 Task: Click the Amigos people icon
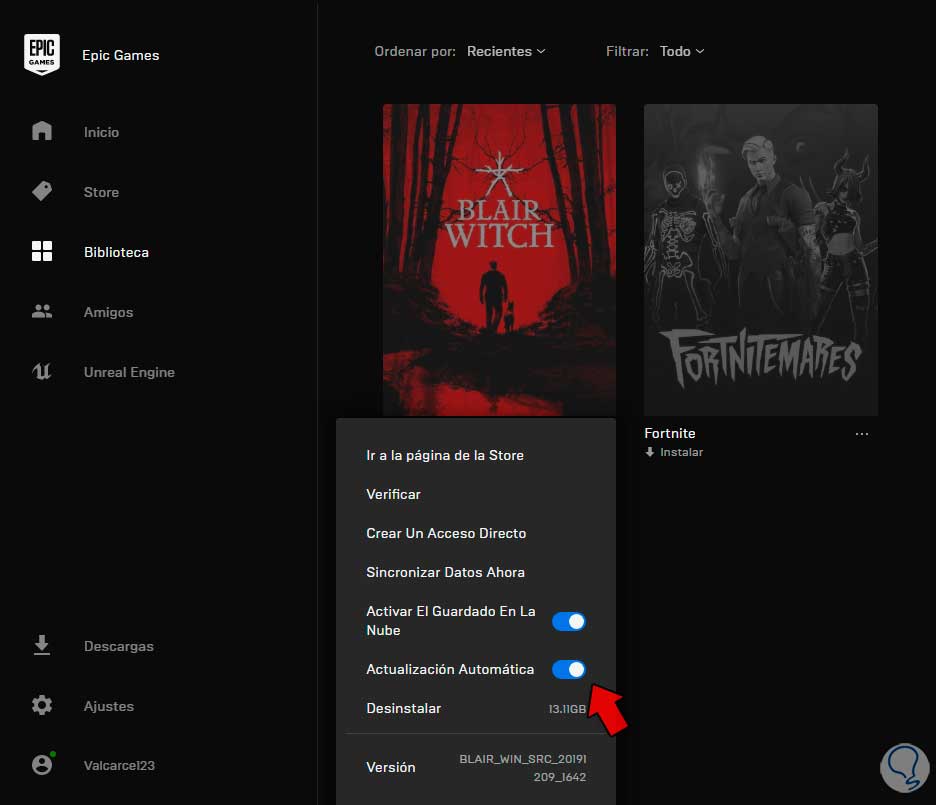42,311
